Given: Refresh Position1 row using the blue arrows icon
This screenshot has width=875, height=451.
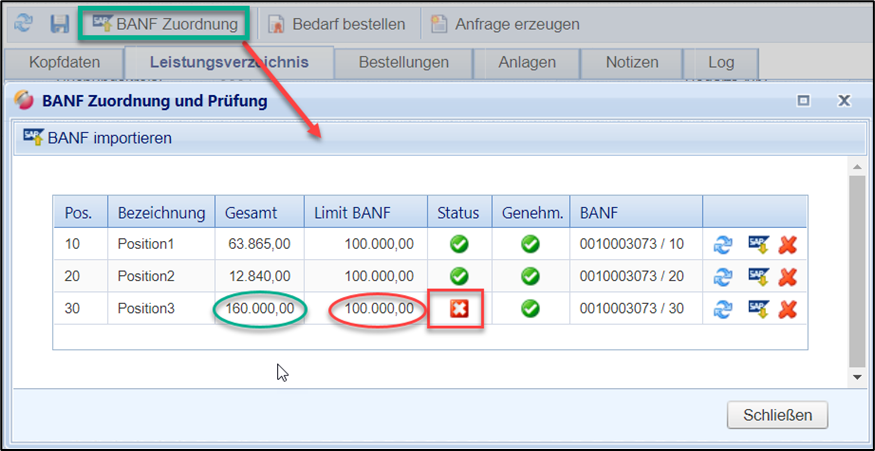Looking at the screenshot, I should pyautogui.click(x=723, y=244).
